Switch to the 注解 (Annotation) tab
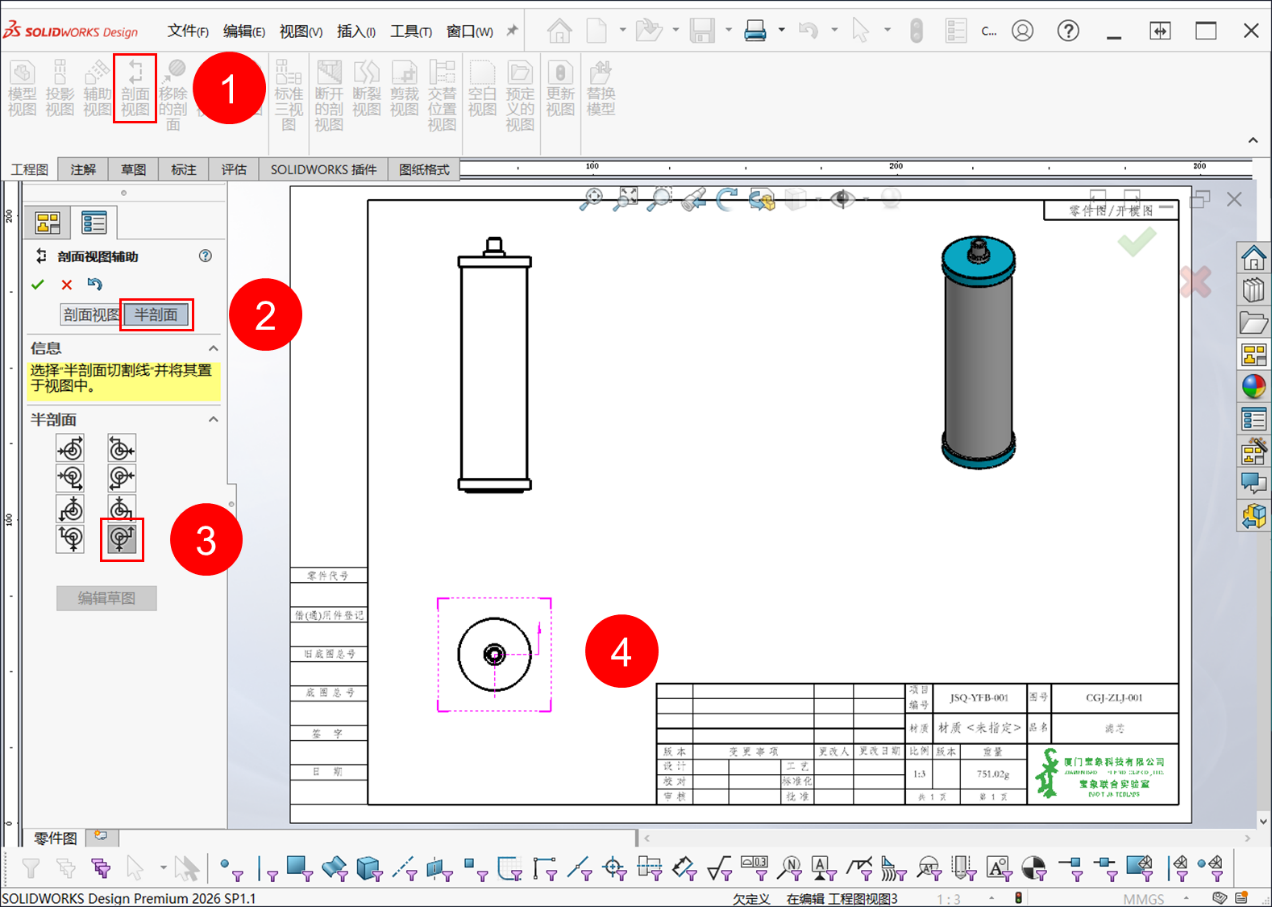 click(83, 170)
